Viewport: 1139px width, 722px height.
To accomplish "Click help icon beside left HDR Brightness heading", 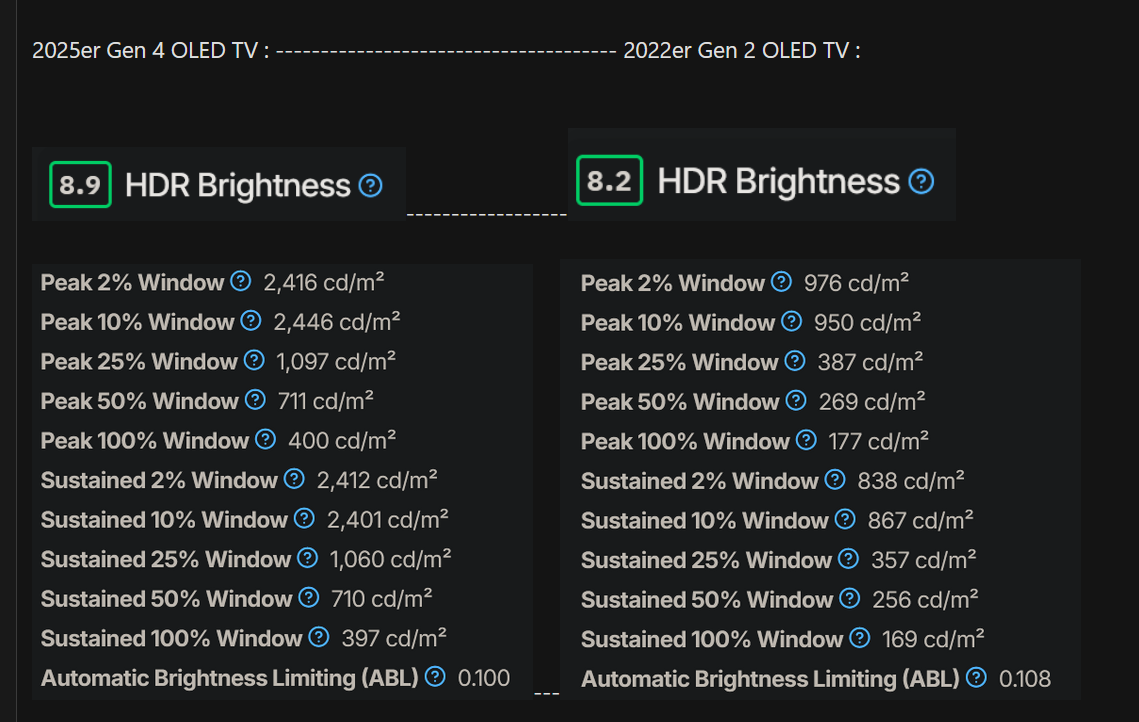I will click(x=370, y=186).
